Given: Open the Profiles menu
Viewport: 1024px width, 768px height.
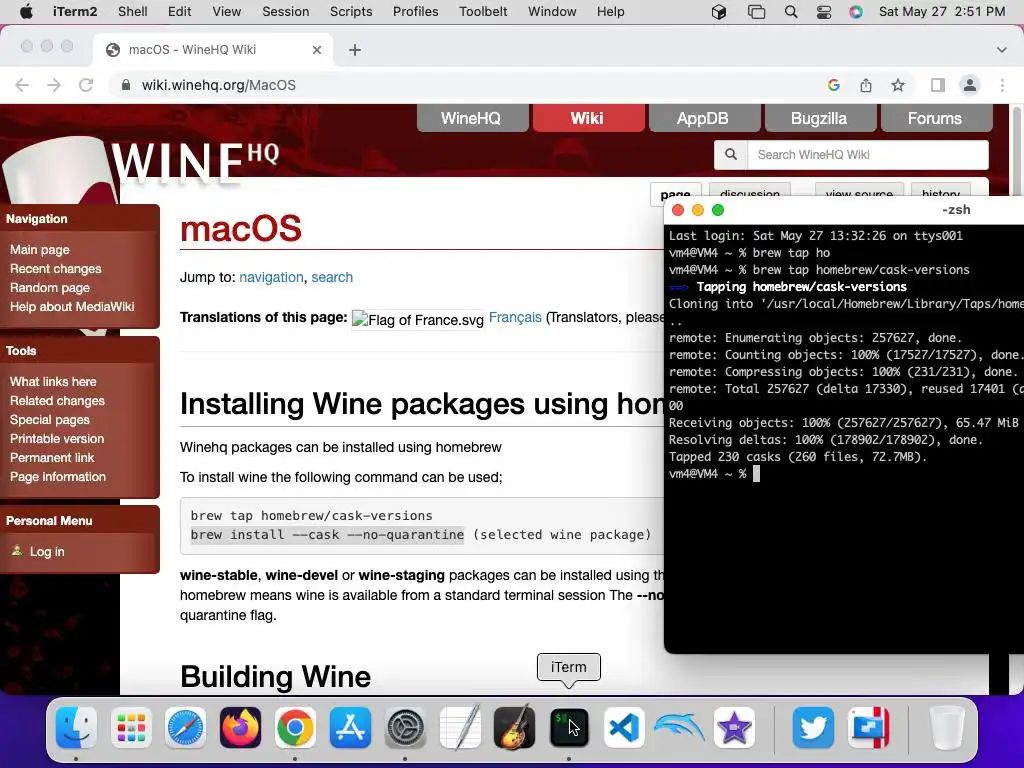Looking at the screenshot, I should [415, 12].
